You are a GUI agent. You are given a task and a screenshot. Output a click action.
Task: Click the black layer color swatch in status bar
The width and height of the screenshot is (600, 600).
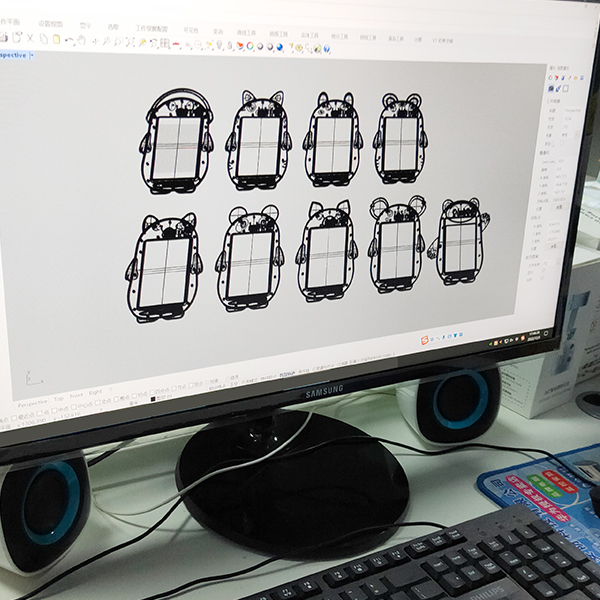coord(155,399)
